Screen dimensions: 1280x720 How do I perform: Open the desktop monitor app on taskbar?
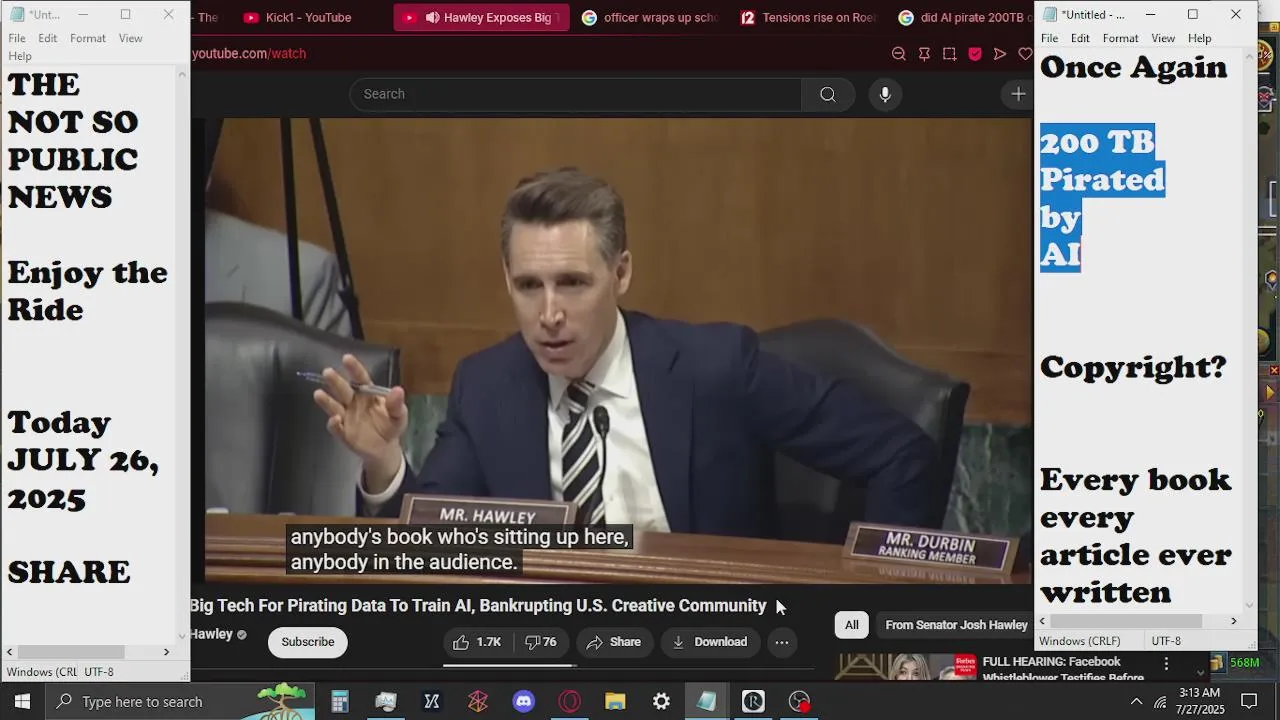tap(386, 702)
